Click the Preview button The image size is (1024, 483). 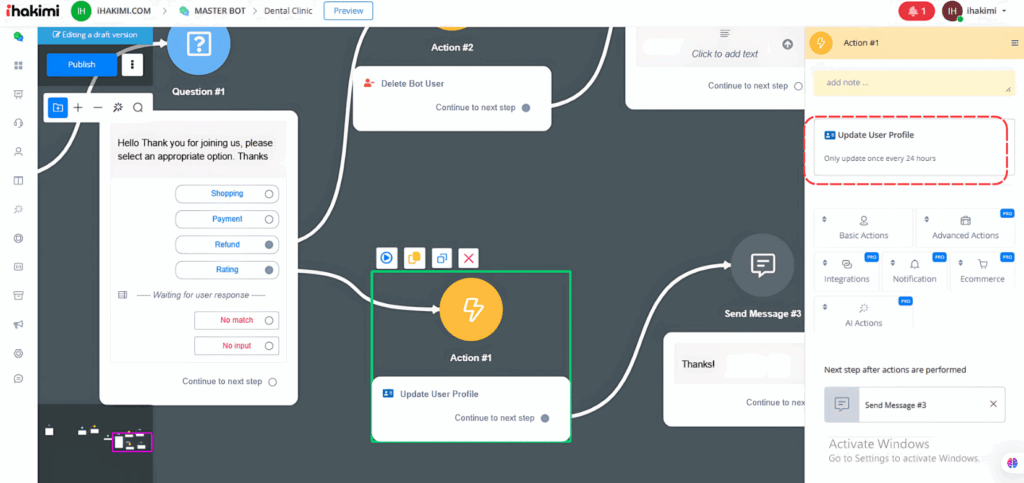[x=348, y=11]
